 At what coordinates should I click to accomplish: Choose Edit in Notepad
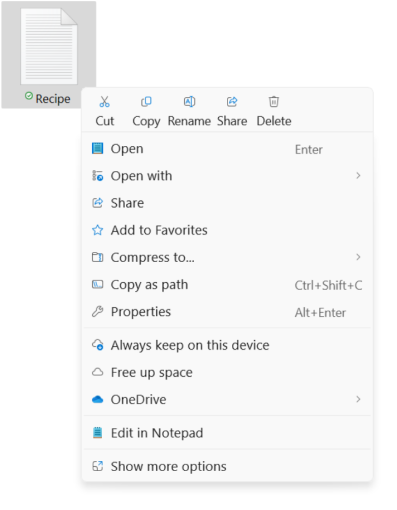coord(227,433)
